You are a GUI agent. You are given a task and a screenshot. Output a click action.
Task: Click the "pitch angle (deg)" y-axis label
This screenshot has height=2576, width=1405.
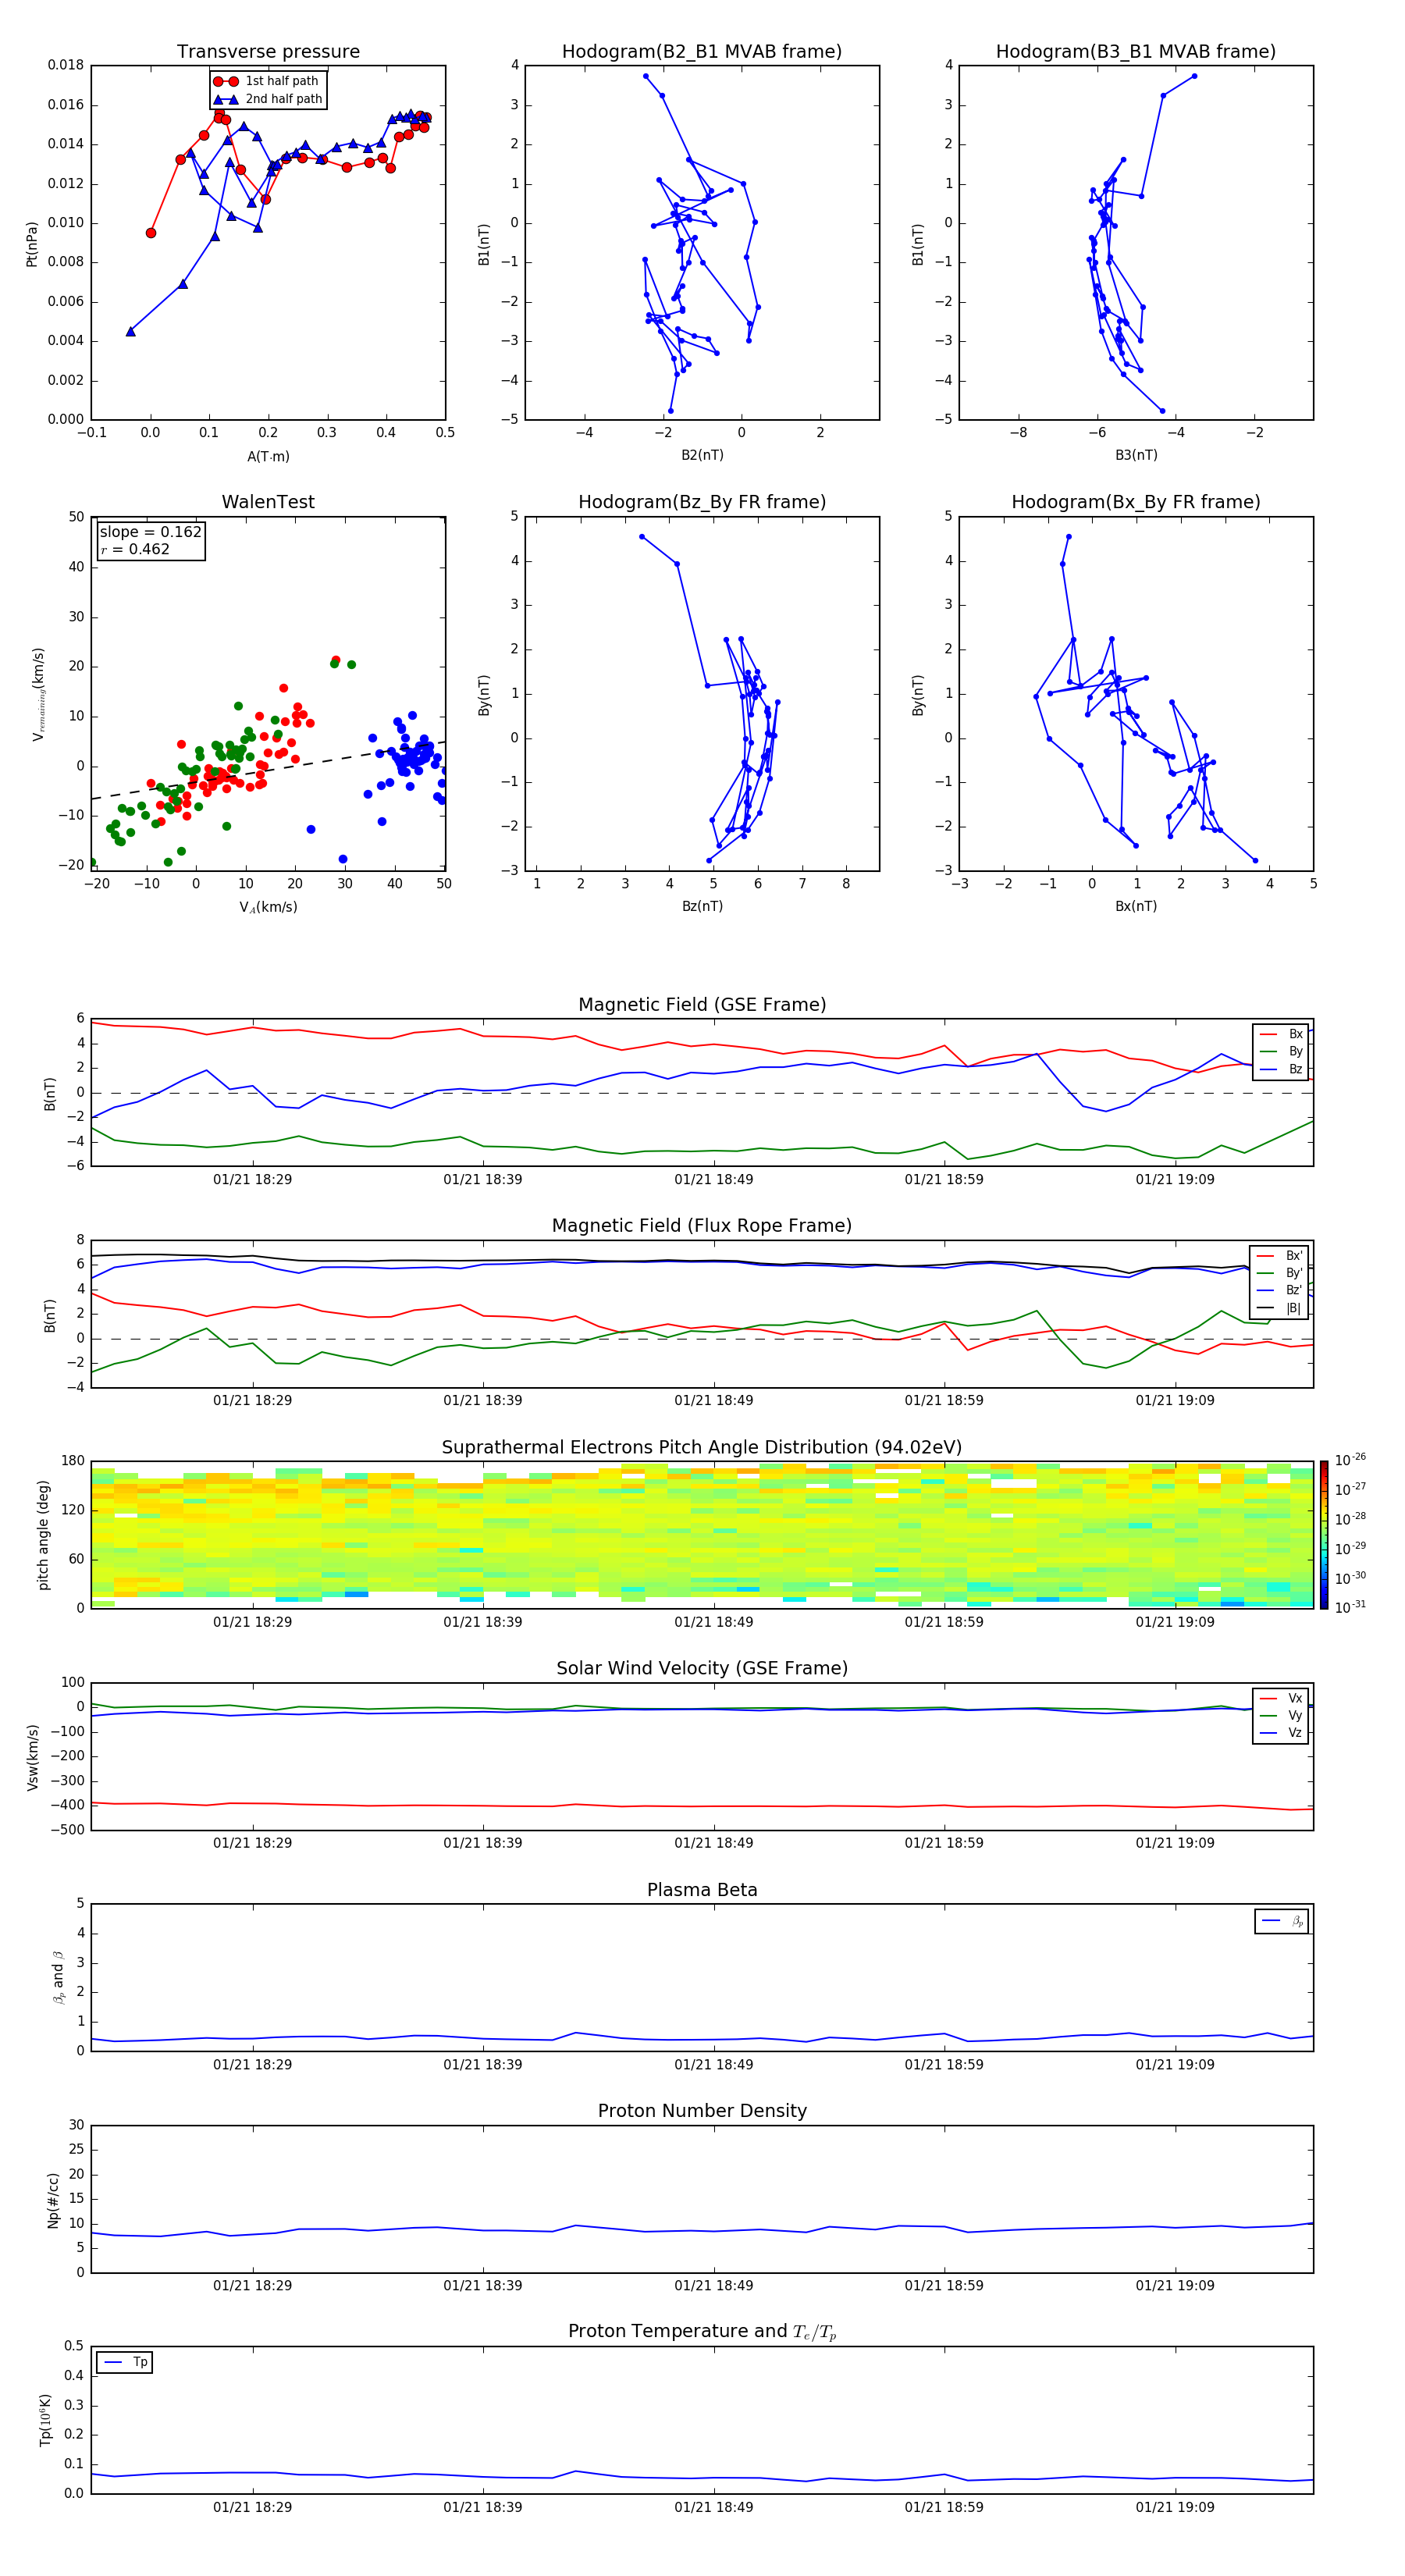pyautogui.click(x=43, y=1535)
